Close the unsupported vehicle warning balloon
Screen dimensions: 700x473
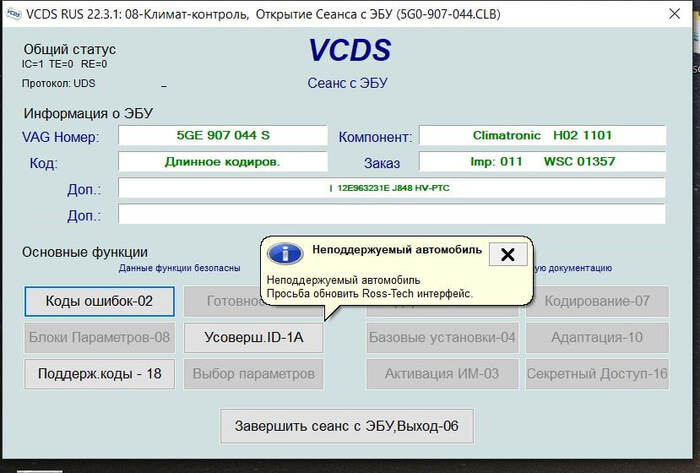click(x=507, y=254)
